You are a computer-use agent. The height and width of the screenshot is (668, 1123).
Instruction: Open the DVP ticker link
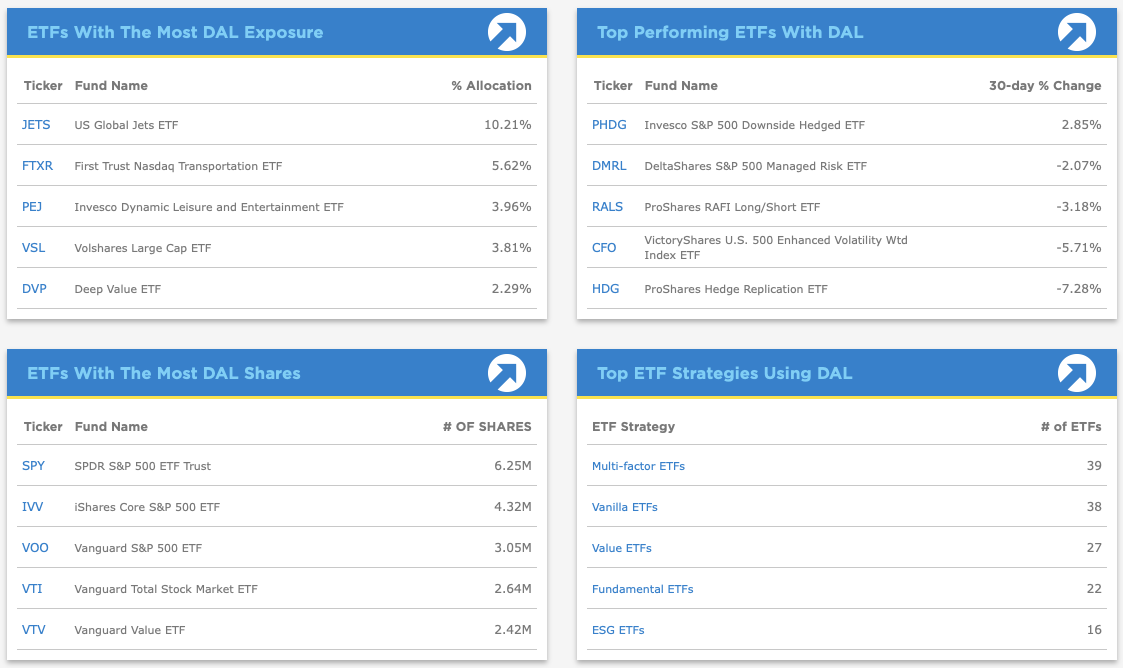coord(34,289)
